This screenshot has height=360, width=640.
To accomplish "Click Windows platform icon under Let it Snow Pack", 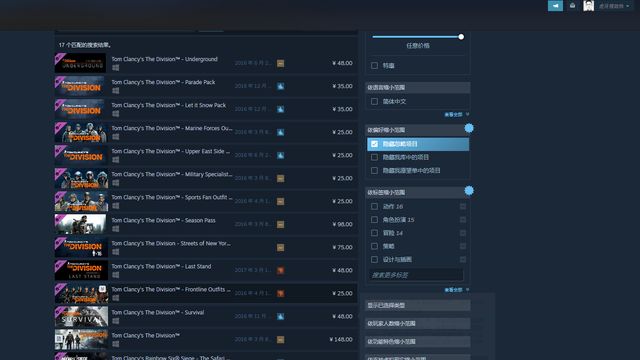I will point(116,114).
